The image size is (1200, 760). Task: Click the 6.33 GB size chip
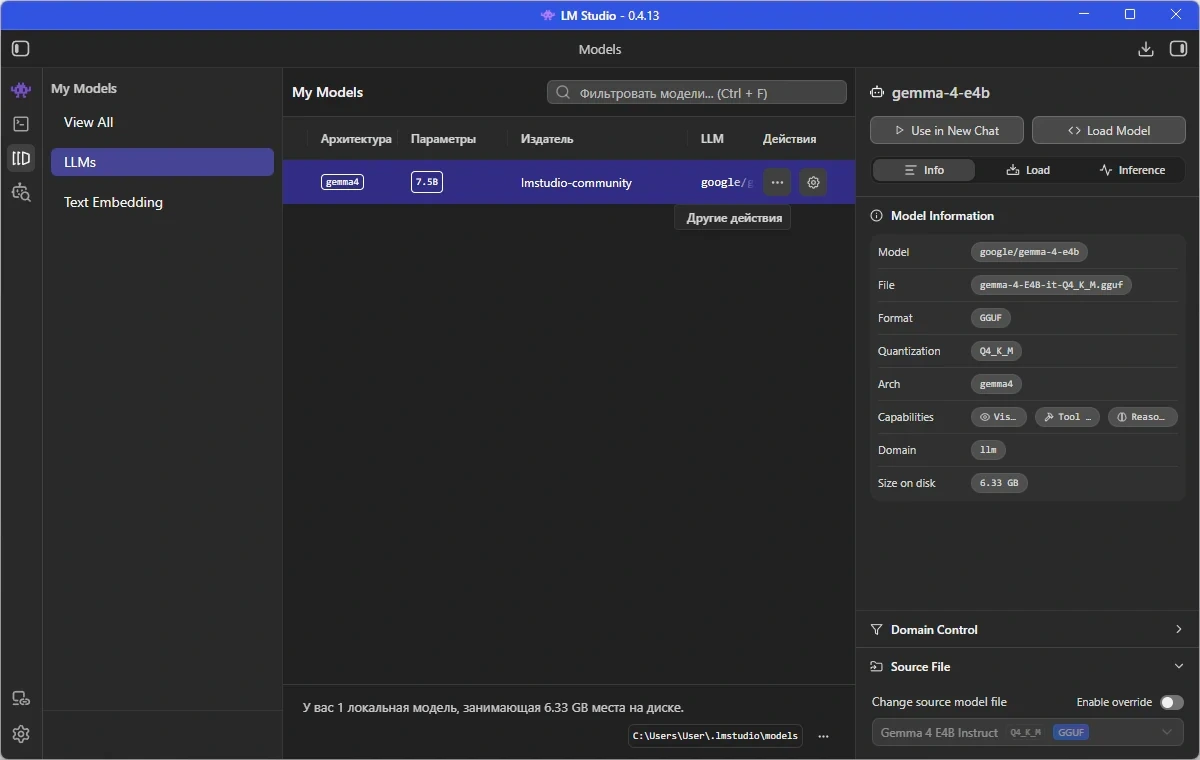[x=999, y=483]
